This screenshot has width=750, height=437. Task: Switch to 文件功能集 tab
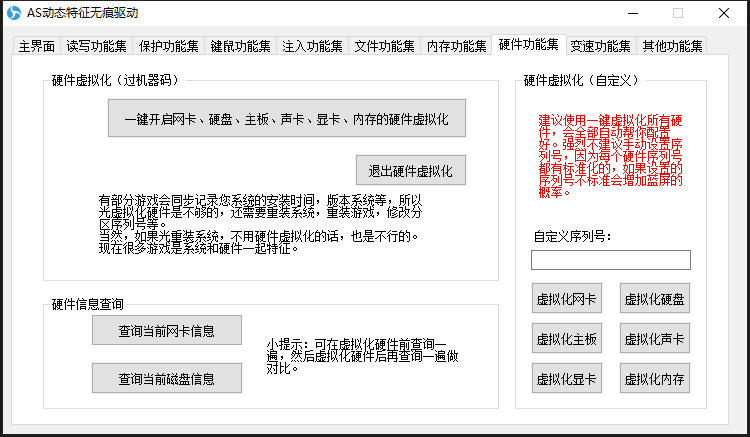point(384,46)
